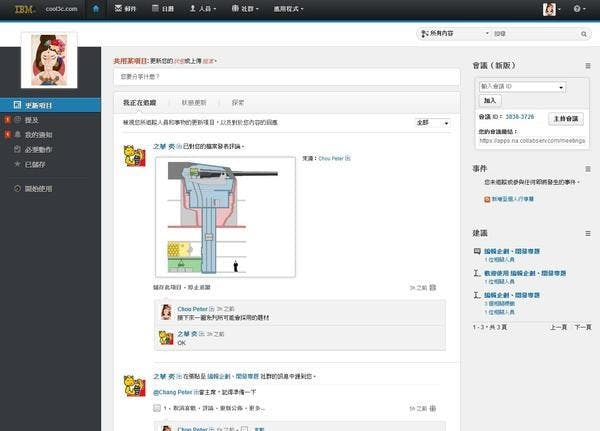Open the 事件 (Events) panel menu icon

click(588, 169)
